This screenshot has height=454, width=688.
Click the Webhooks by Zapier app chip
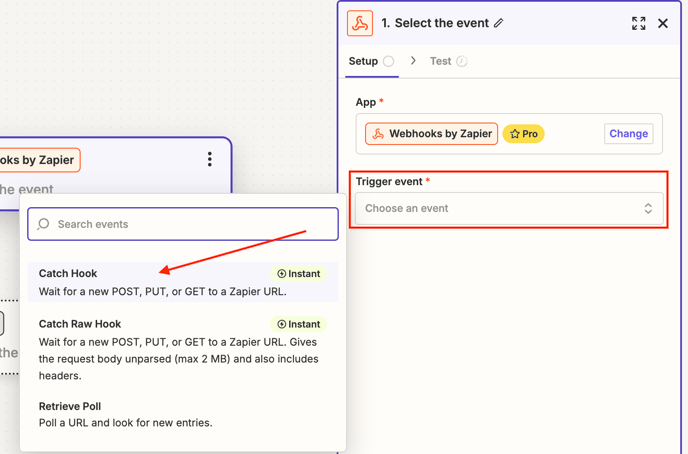pyautogui.click(x=431, y=134)
